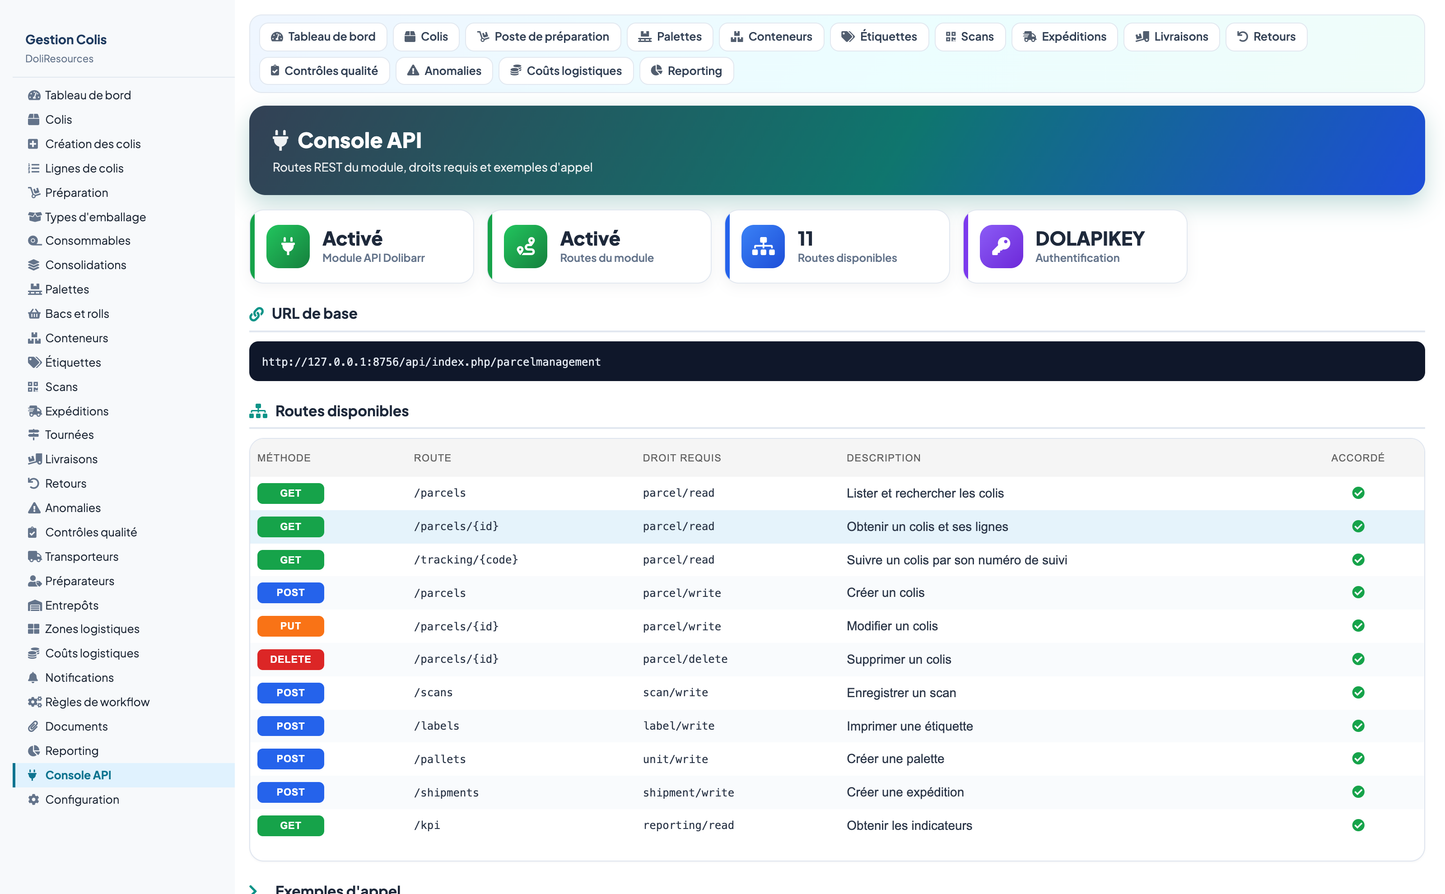Click the Tableau de bord sidebar icon
The height and width of the screenshot is (894, 1445).
[x=34, y=95]
